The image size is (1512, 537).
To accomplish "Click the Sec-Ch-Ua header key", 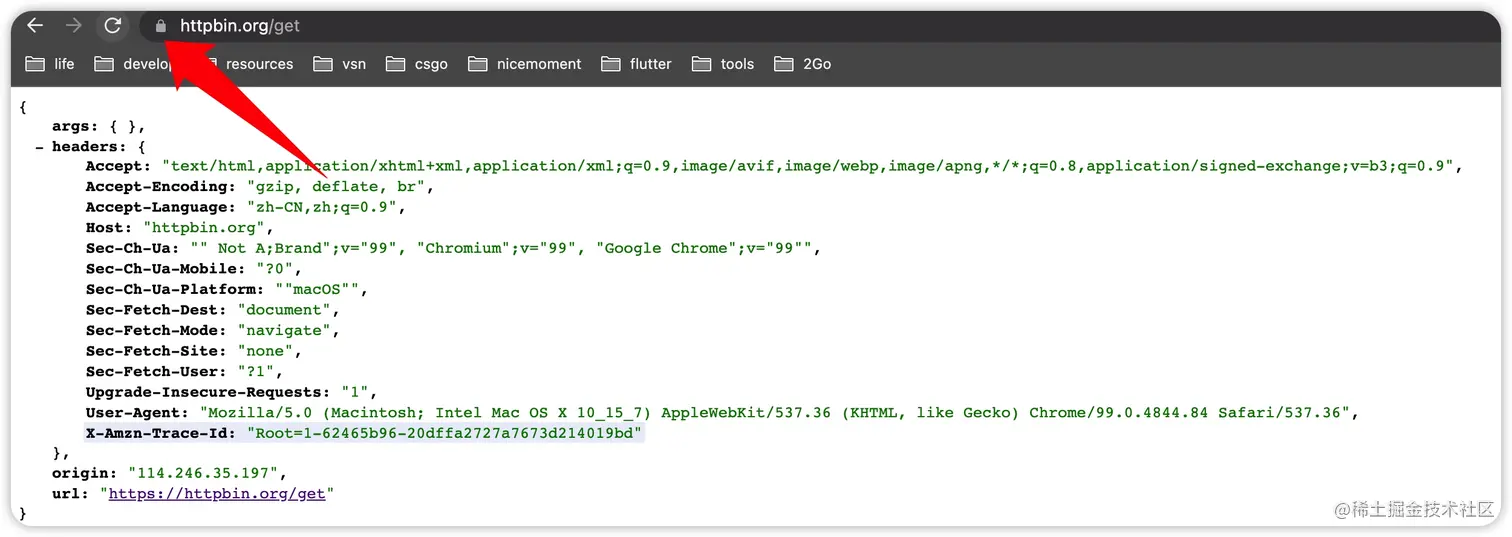I will [131, 249].
